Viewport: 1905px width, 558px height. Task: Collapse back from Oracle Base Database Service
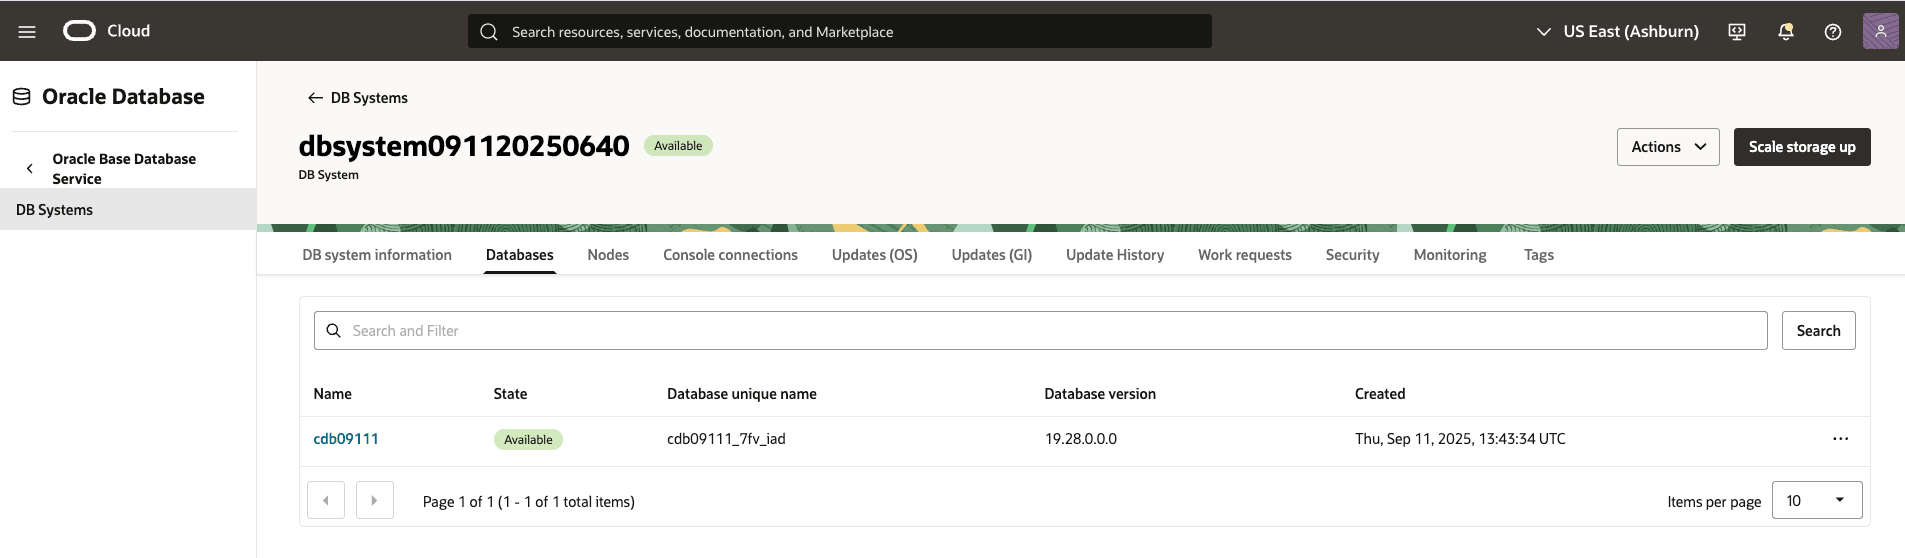[30, 169]
